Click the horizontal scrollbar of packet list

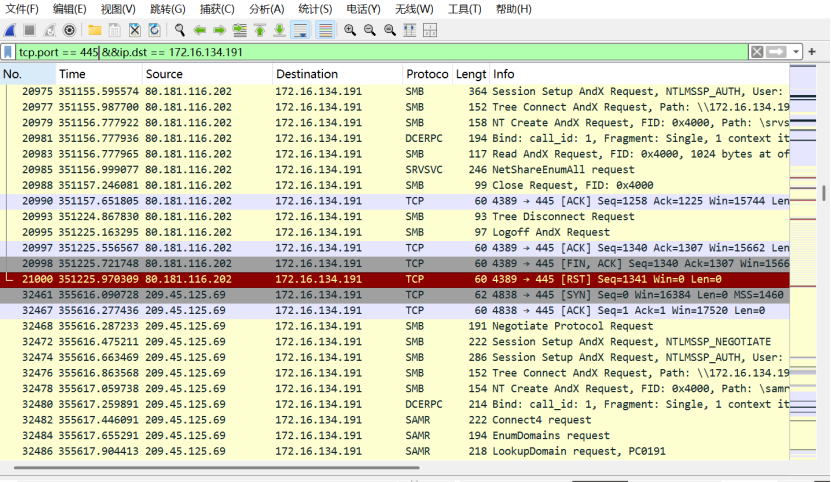217,468
